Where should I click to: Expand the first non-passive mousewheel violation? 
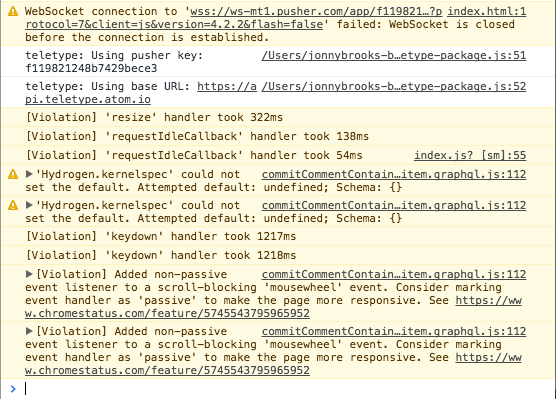pos(29,274)
